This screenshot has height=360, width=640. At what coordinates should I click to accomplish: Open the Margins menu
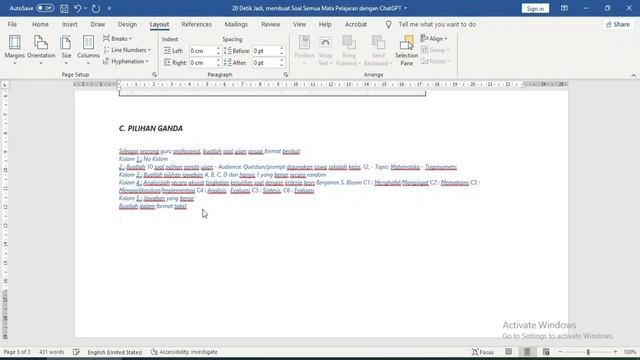(x=15, y=50)
